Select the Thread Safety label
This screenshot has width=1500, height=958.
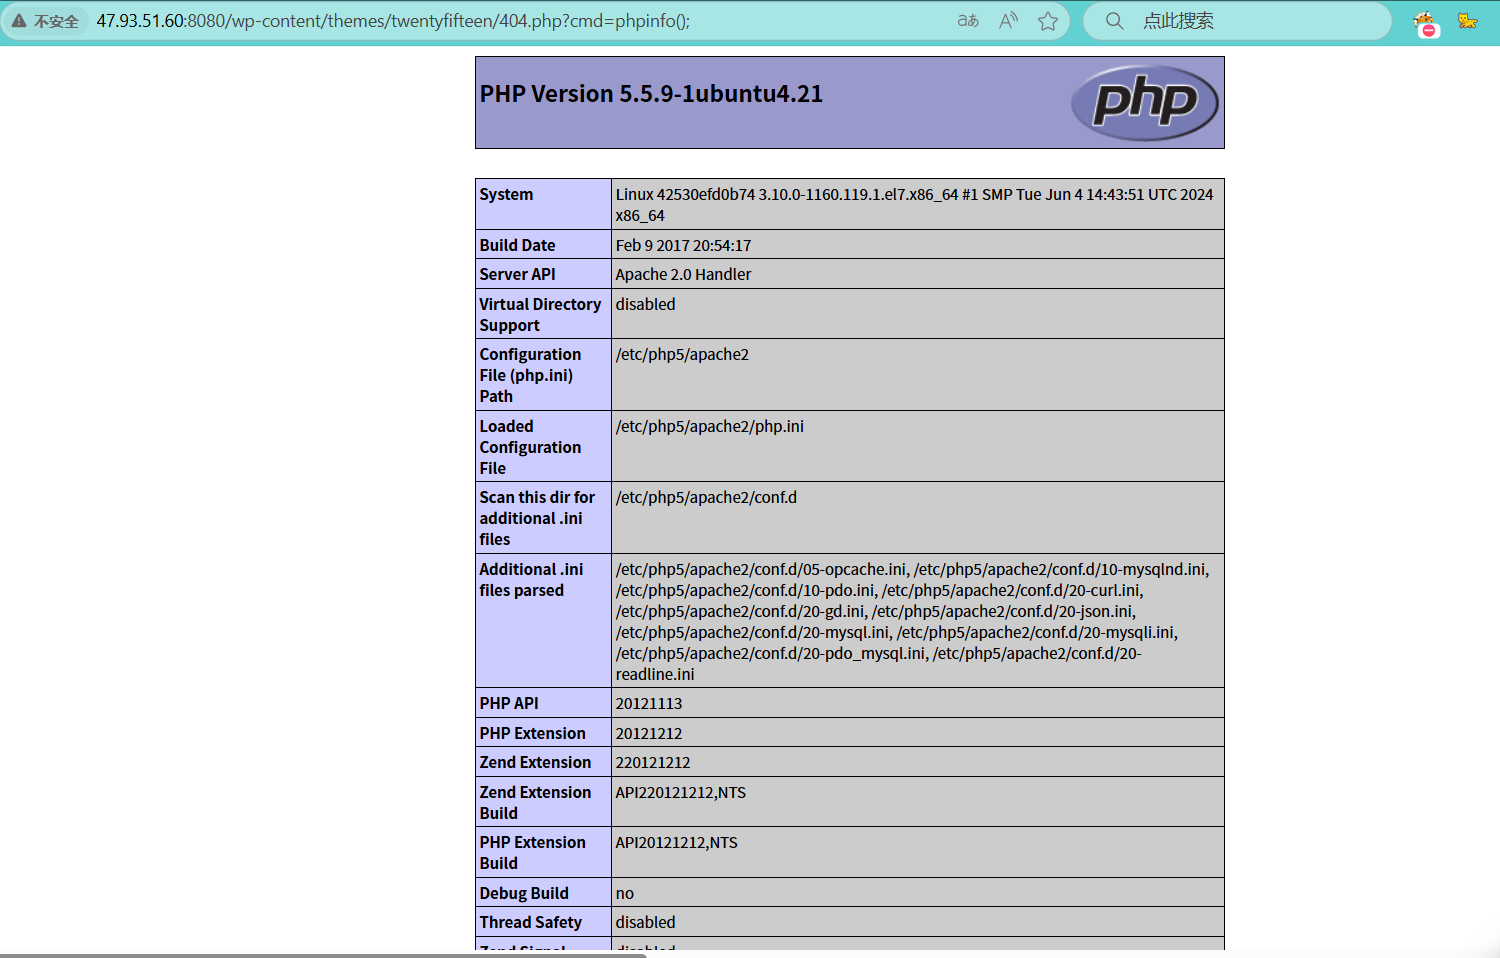click(530, 922)
